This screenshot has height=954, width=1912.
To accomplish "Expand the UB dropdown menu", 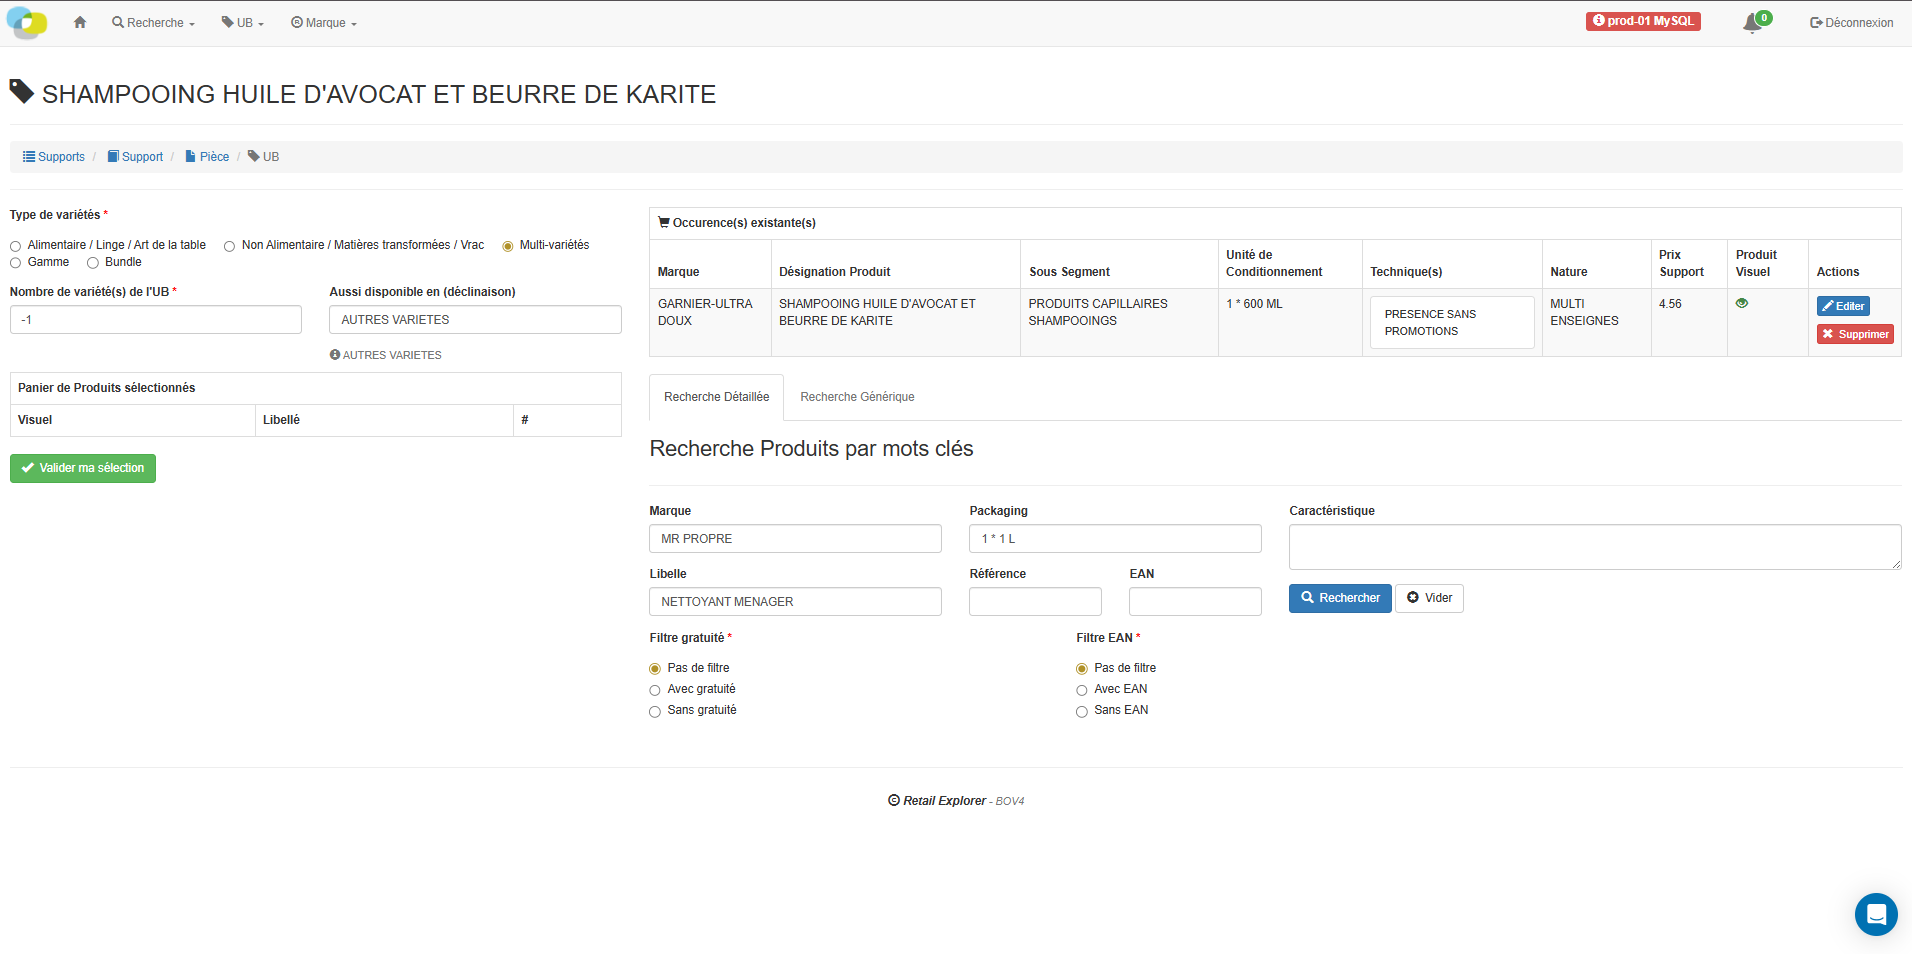I will (x=243, y=23).
